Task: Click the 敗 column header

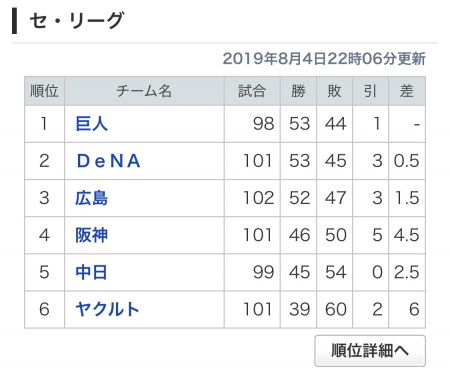Action: pos(335,91)
